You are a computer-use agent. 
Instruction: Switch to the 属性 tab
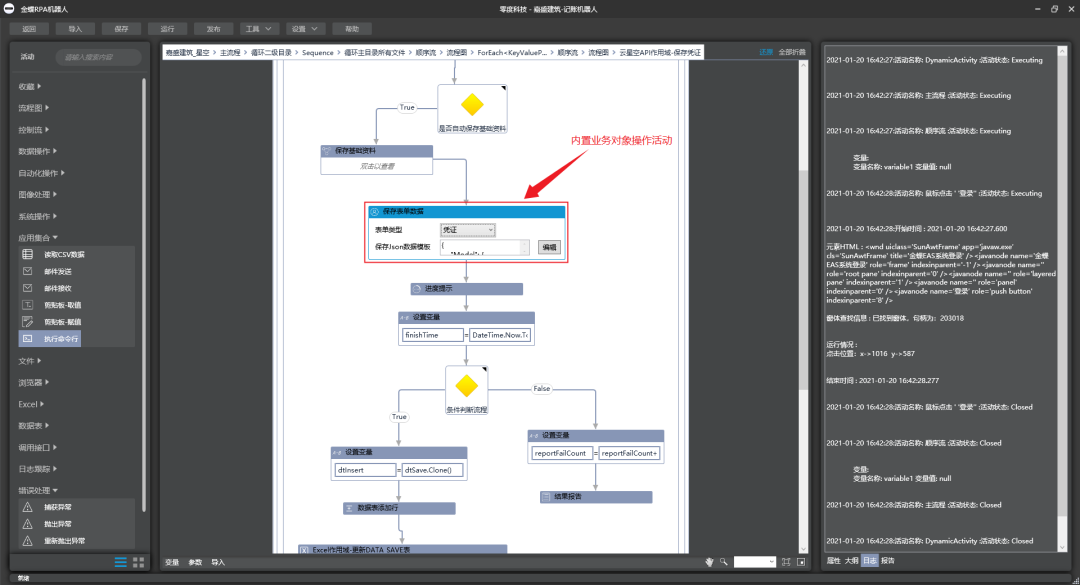[x=833, y=560]
